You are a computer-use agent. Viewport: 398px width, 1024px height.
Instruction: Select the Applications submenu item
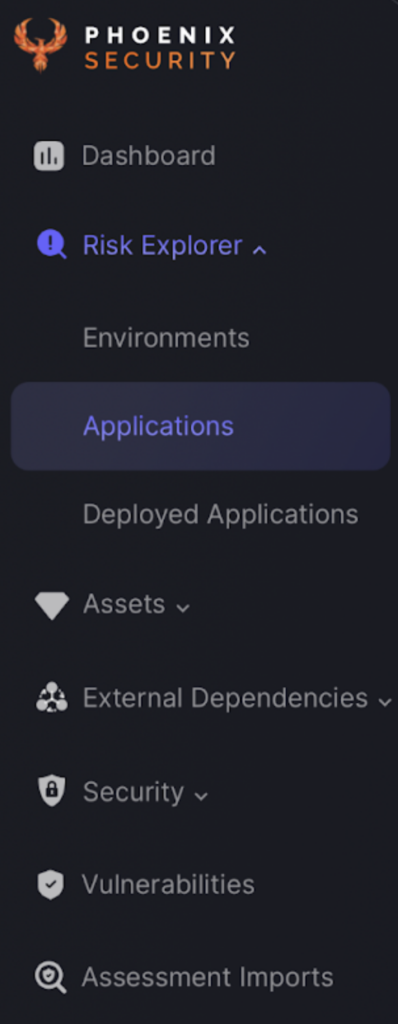[201, 426]
